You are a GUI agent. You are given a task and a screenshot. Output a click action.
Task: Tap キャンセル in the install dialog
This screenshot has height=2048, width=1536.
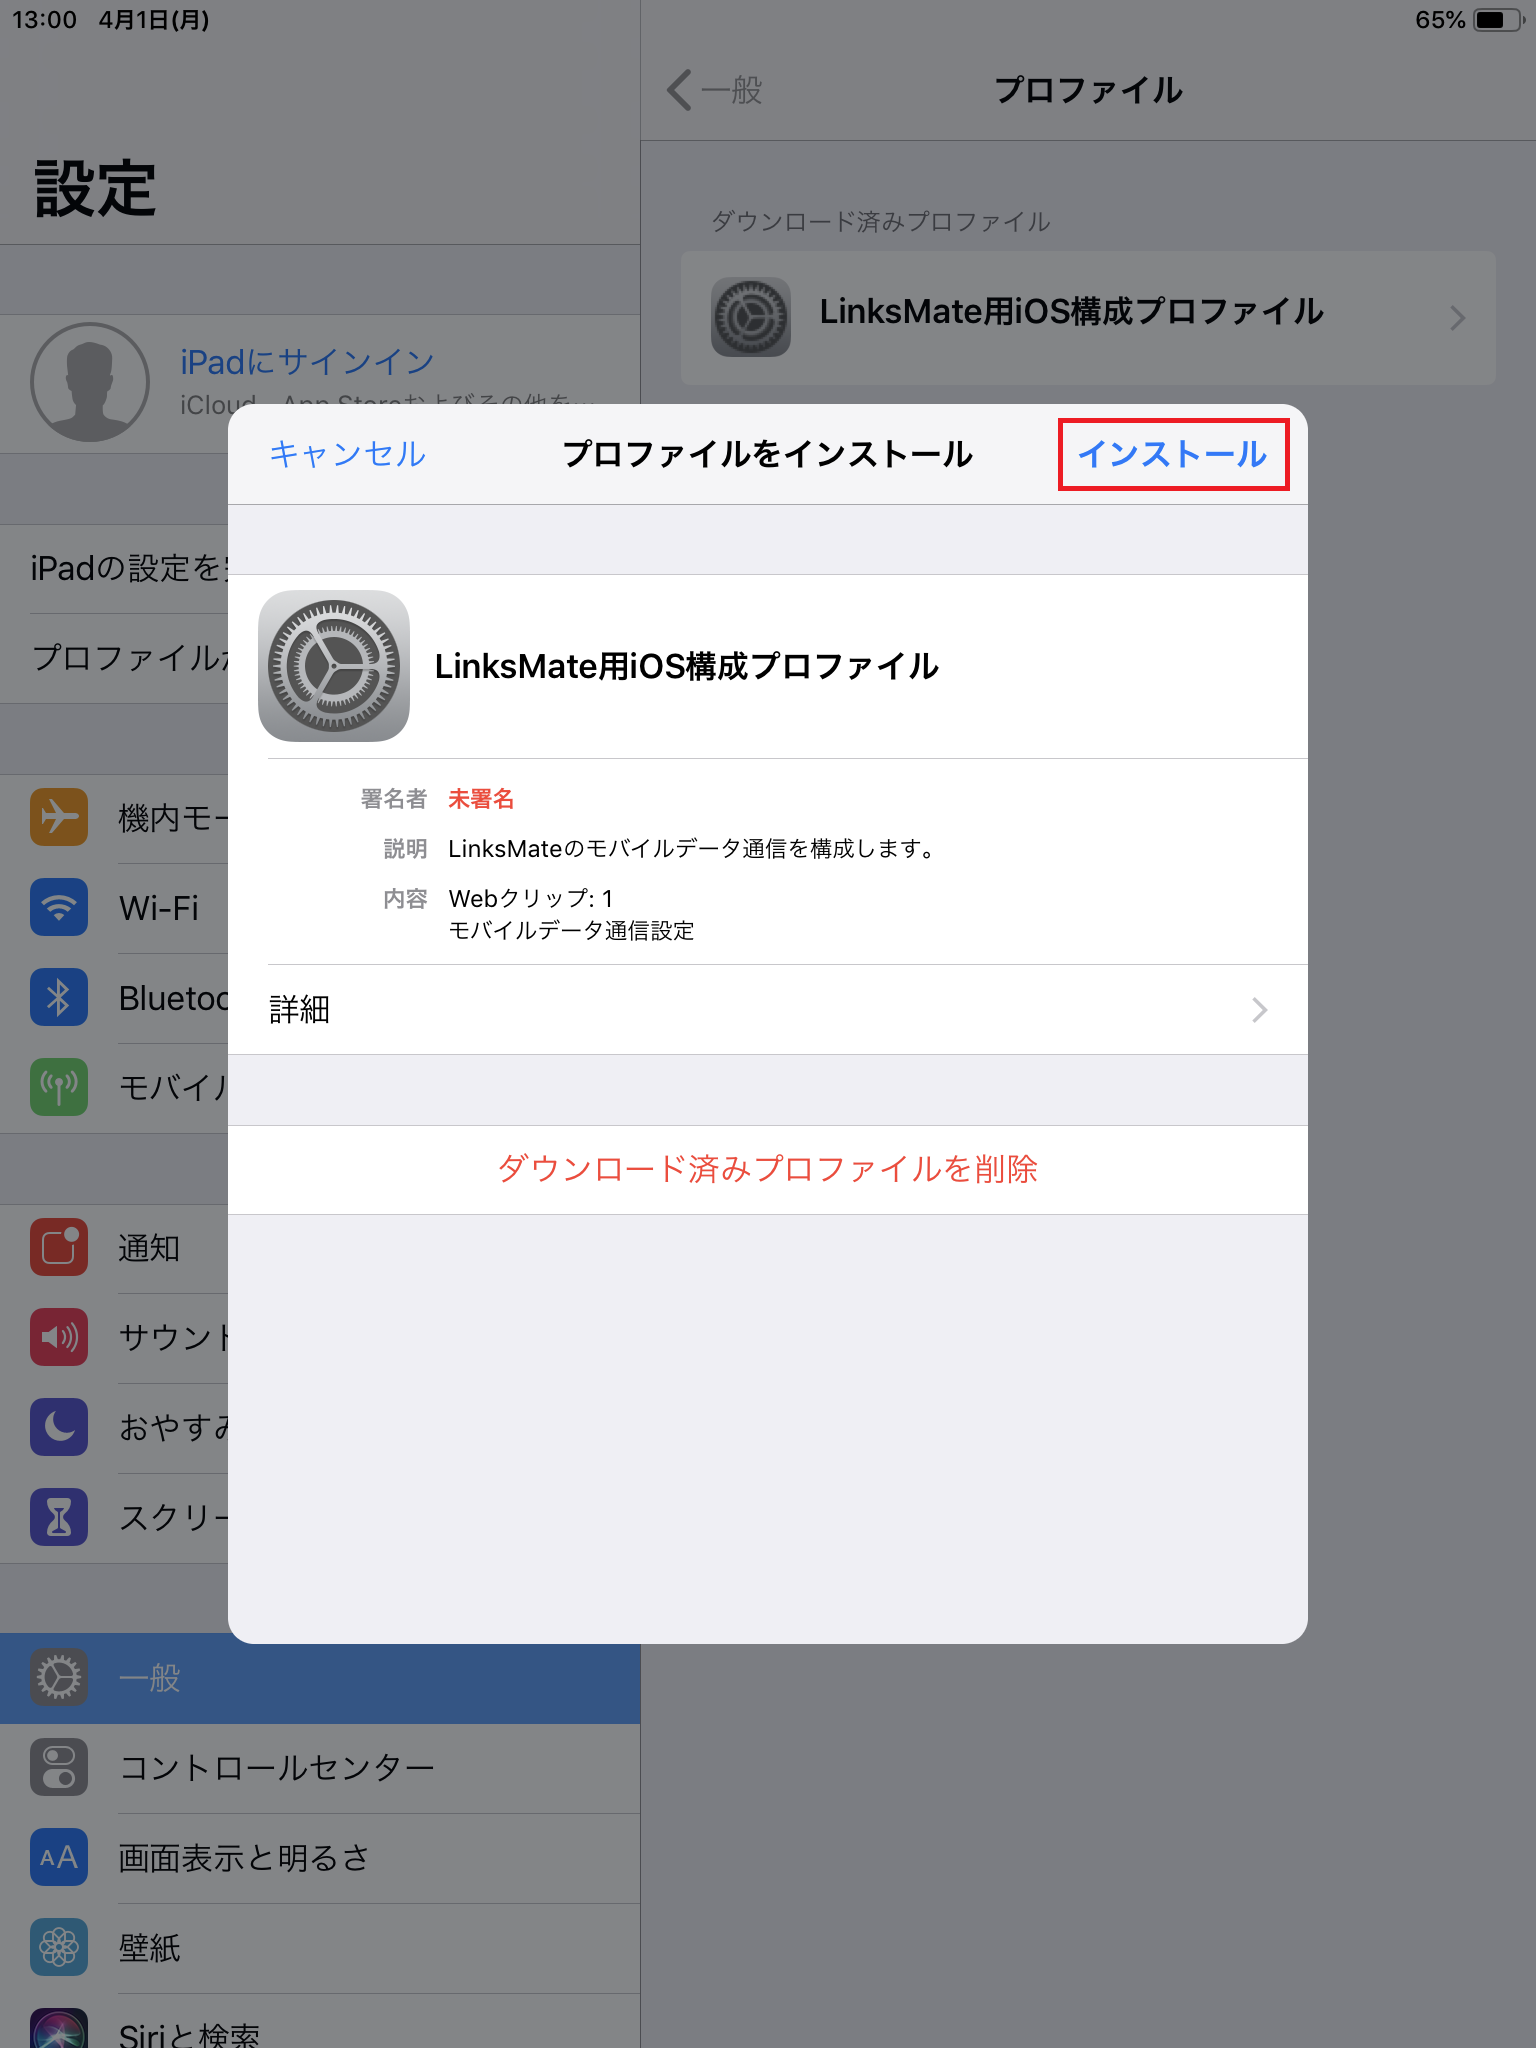(347, 454)
